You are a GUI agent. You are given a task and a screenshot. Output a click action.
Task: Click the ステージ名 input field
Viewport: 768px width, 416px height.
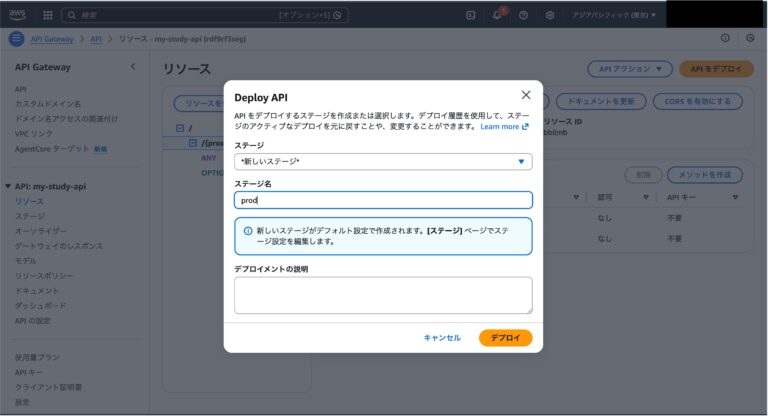pyautogui.click(x=383, y=200)
